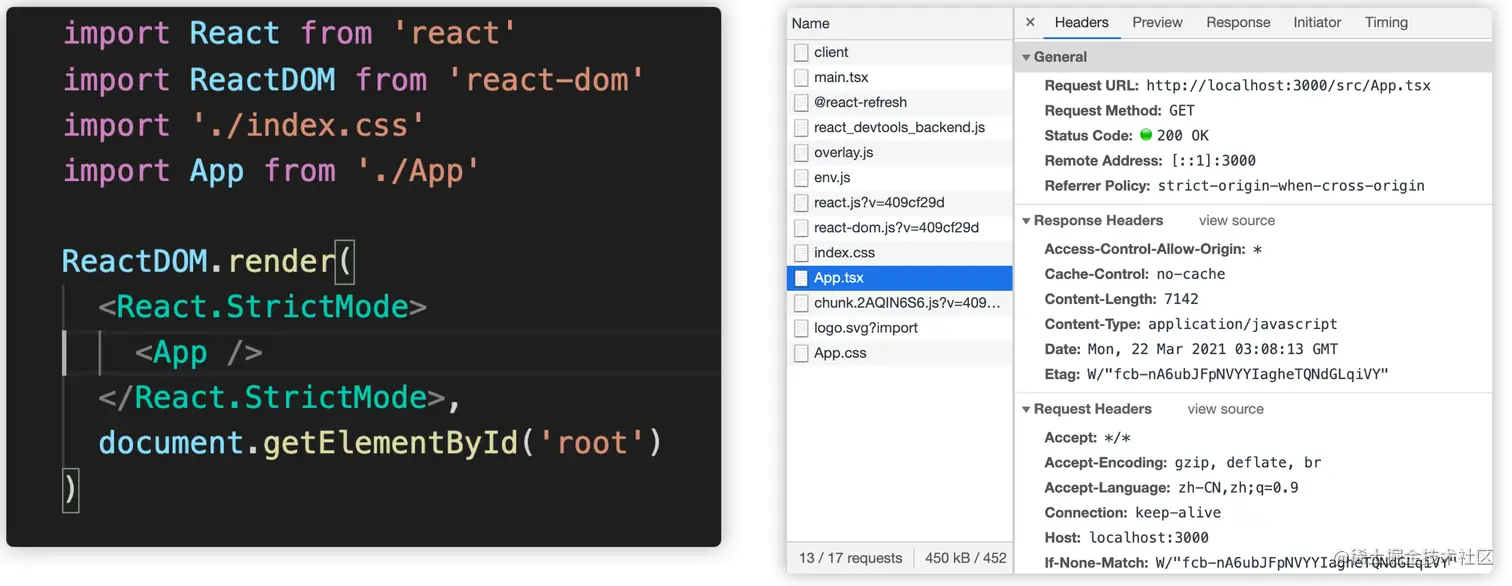Click the Cache-Control no-cache header
This screenshot has height=586, width=1512.
pos(1135,274)
